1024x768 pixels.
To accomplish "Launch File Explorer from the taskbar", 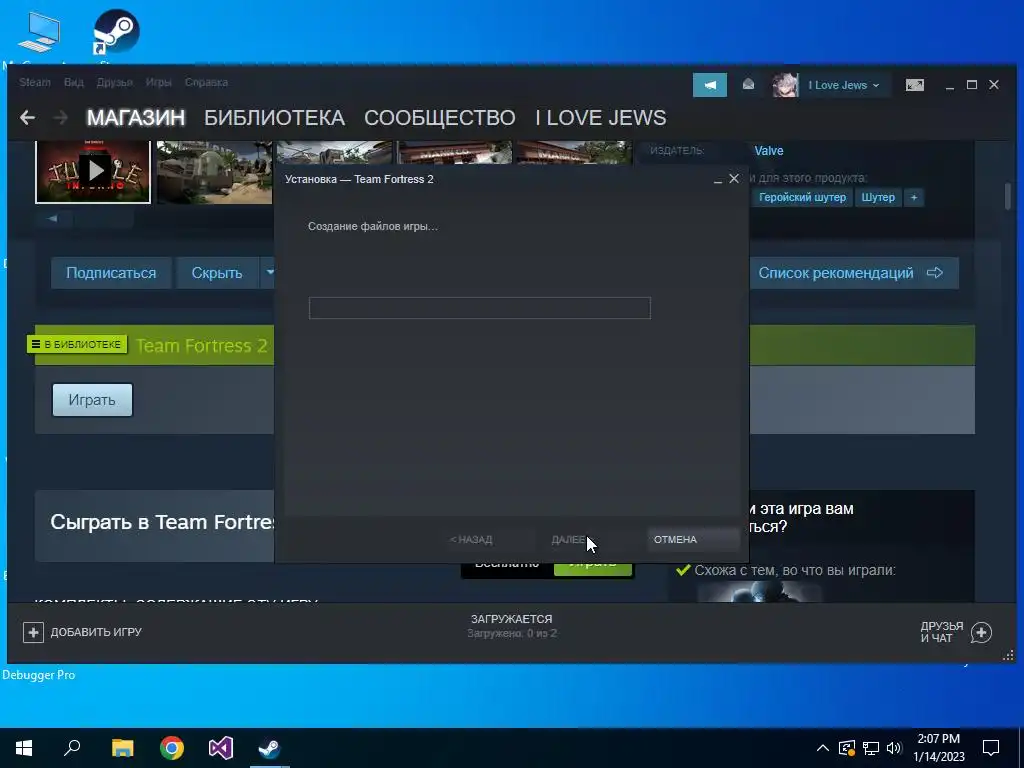I will pos(122,748).
